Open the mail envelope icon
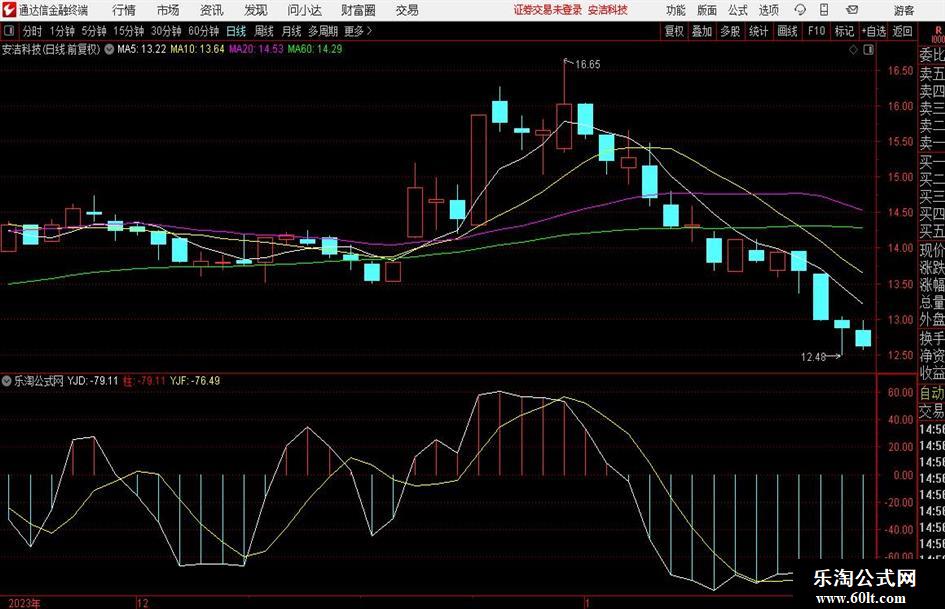 coord(852,10)
